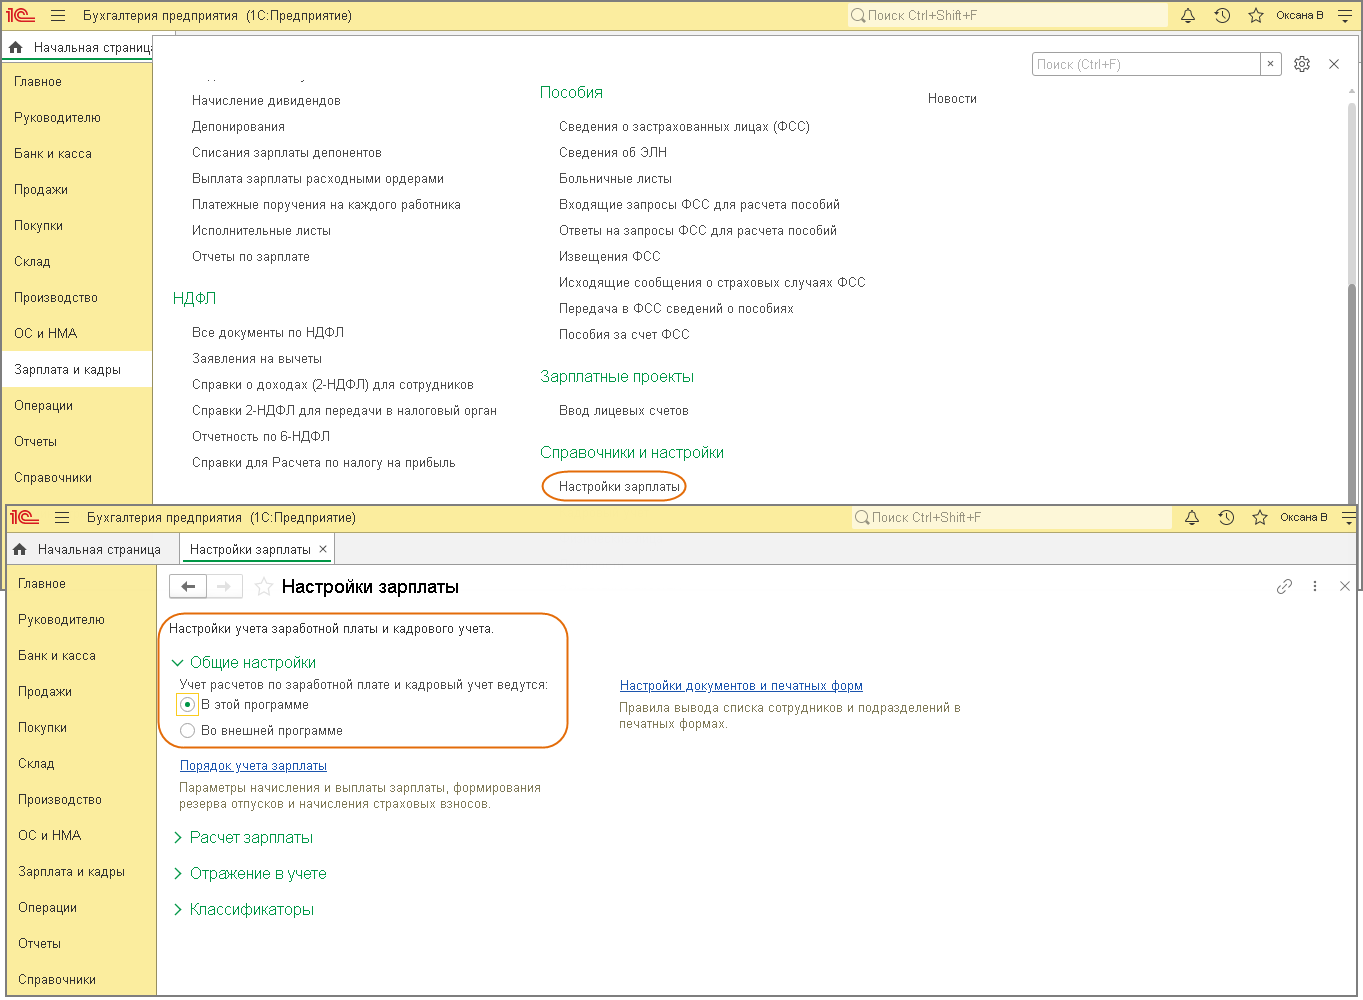Open Новости link in menu panel
Image resolution: width=1363 pixels, height=1000 pixels.
tap(952, 99)
